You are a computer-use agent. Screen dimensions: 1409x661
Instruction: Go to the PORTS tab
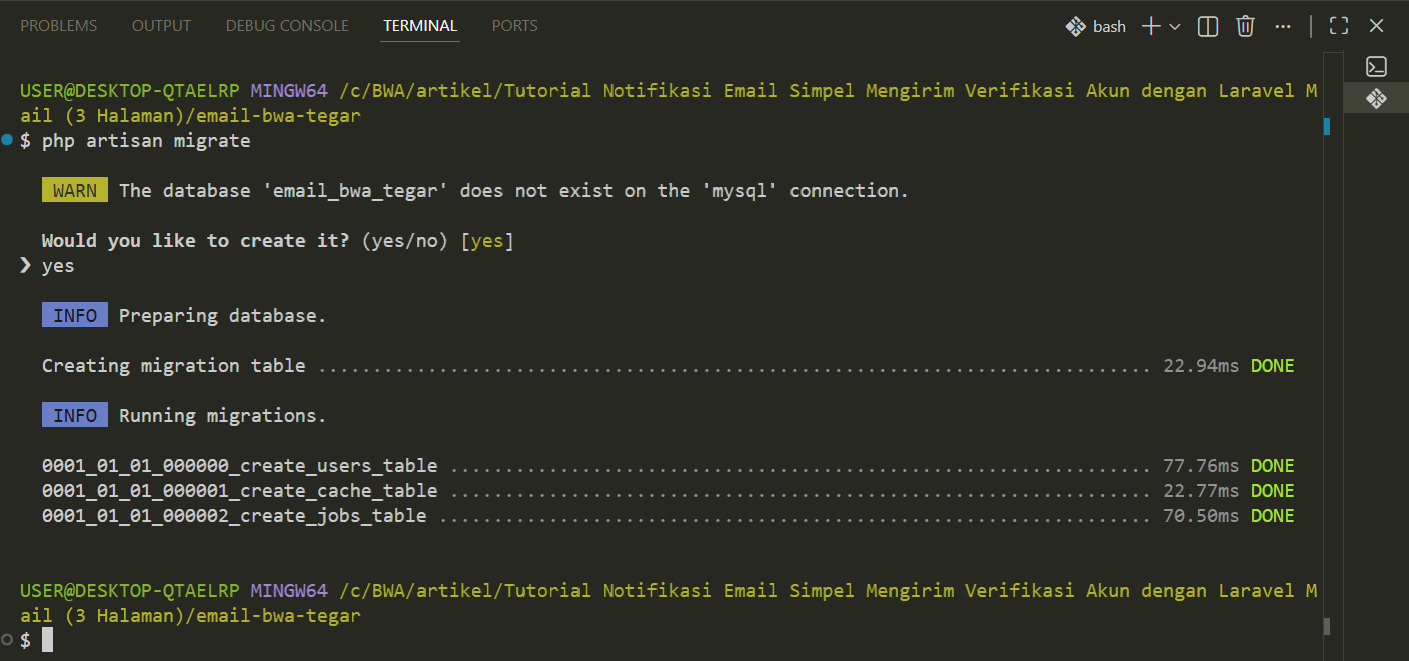[x=515, y=26]
